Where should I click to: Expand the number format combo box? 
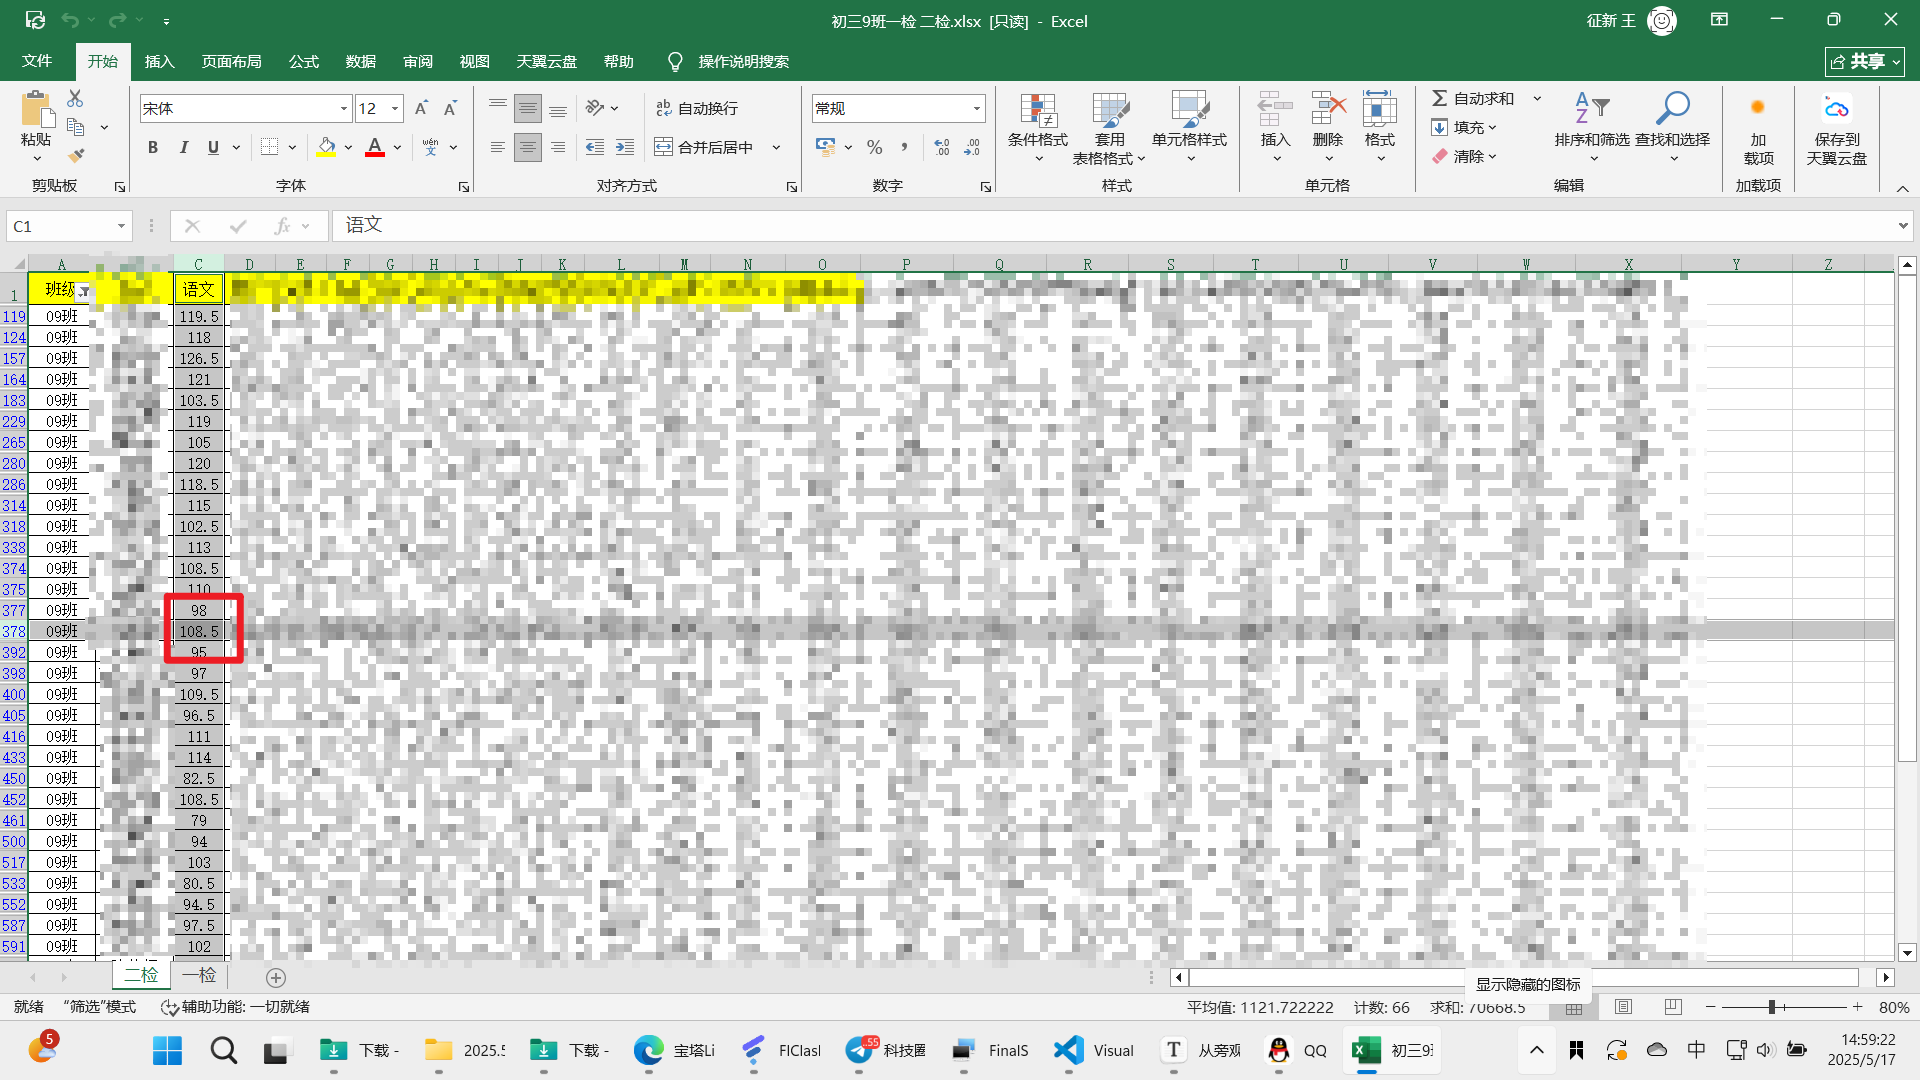pos(976,108)
